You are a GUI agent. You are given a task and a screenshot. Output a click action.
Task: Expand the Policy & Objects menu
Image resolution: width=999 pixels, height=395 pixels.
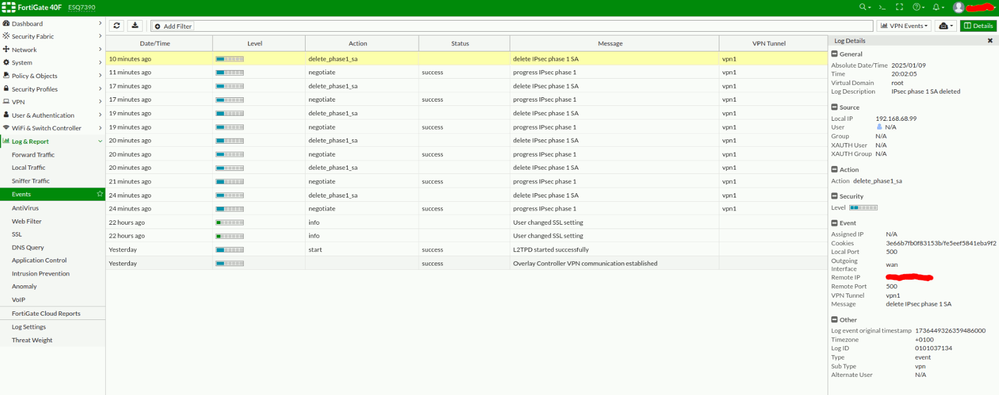tap(52, 76)
